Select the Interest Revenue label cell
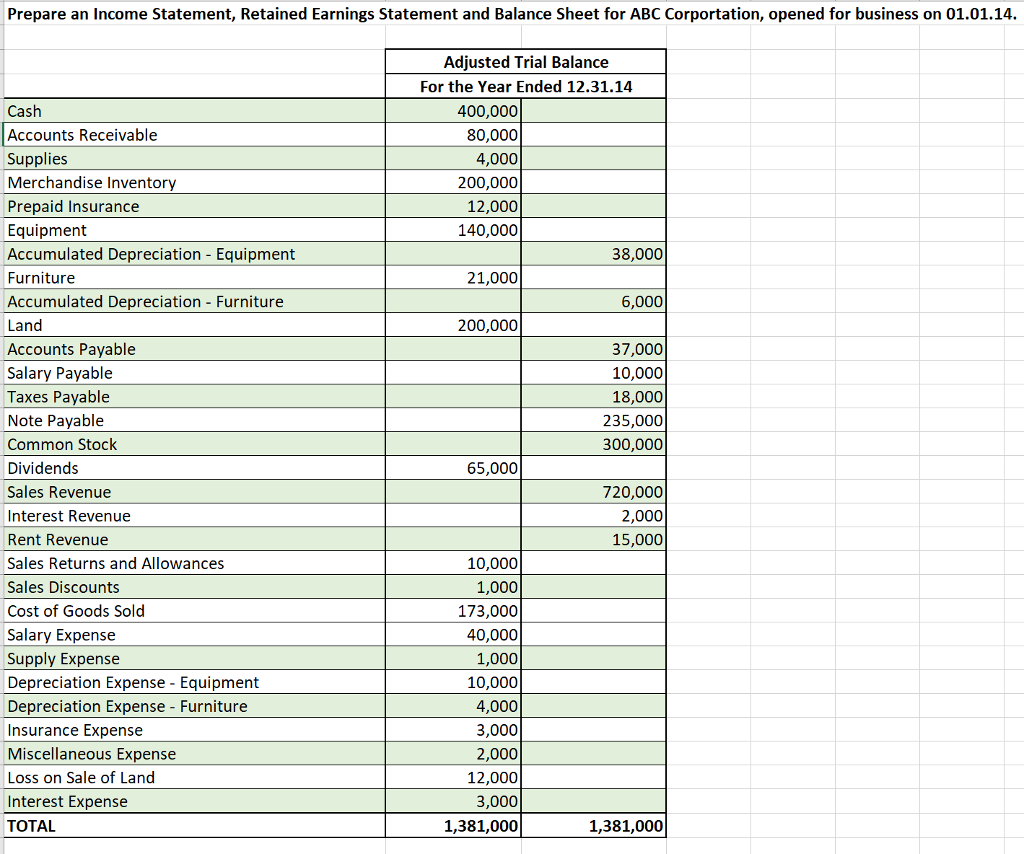The image size is (1024, 854). pyautogui.click(x=68, y=515)
